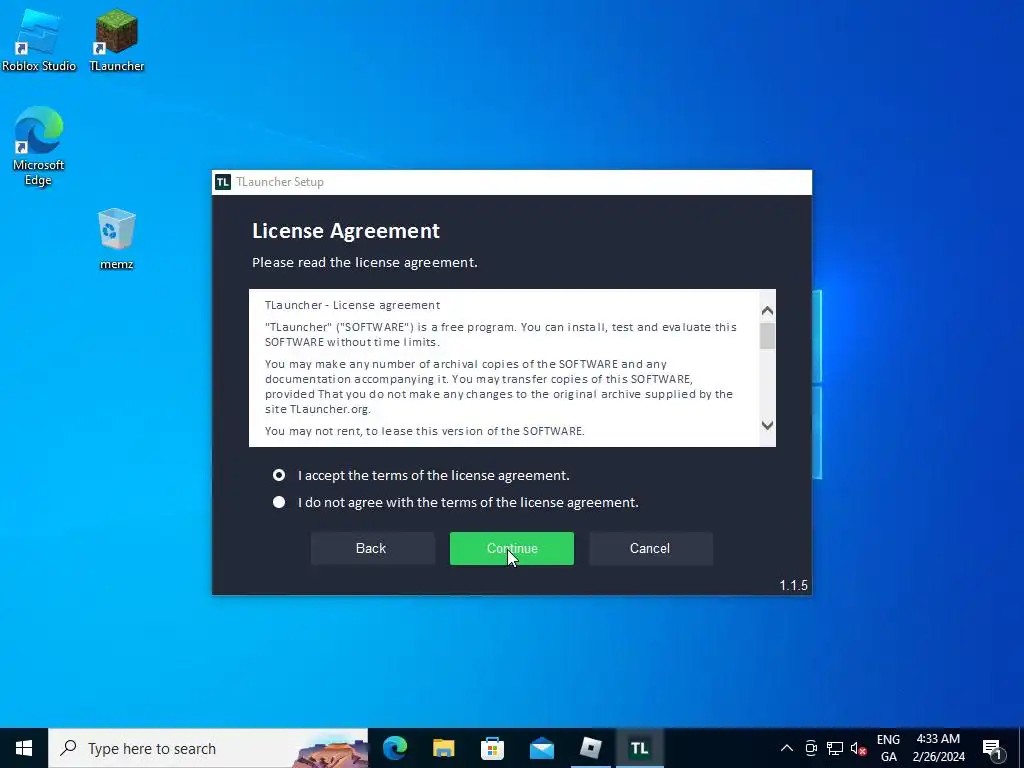Open the clock showing 4:33 AM
The width and height of the screenshot is (1024, 768).
(938, 748)
